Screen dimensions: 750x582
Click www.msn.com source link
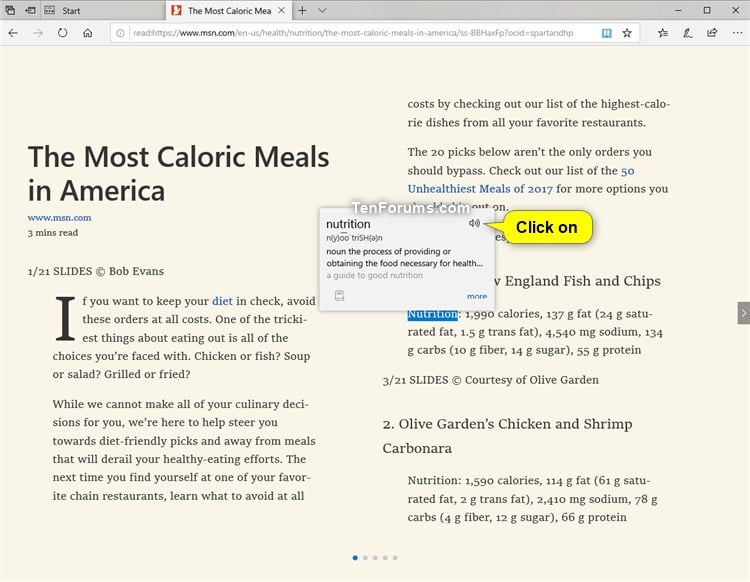click(59, 218)
